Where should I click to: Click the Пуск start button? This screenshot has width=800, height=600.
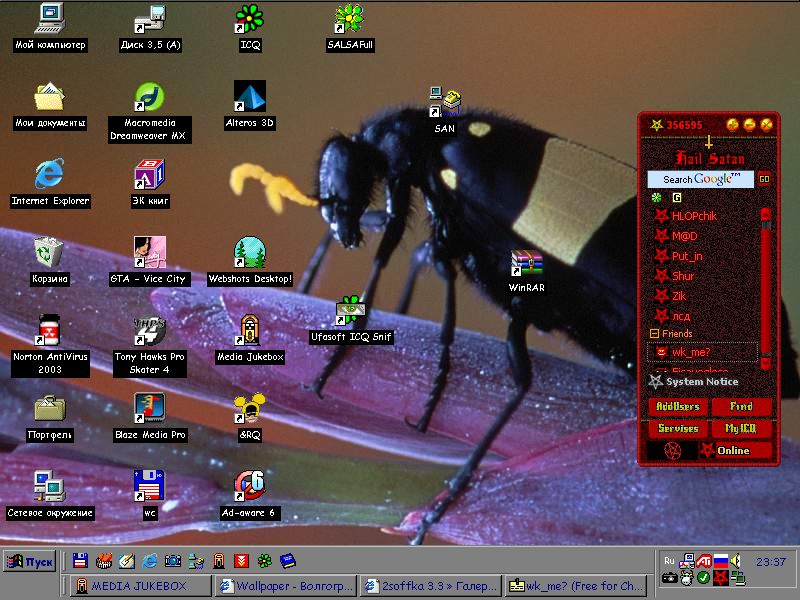[x=30, y=561]
